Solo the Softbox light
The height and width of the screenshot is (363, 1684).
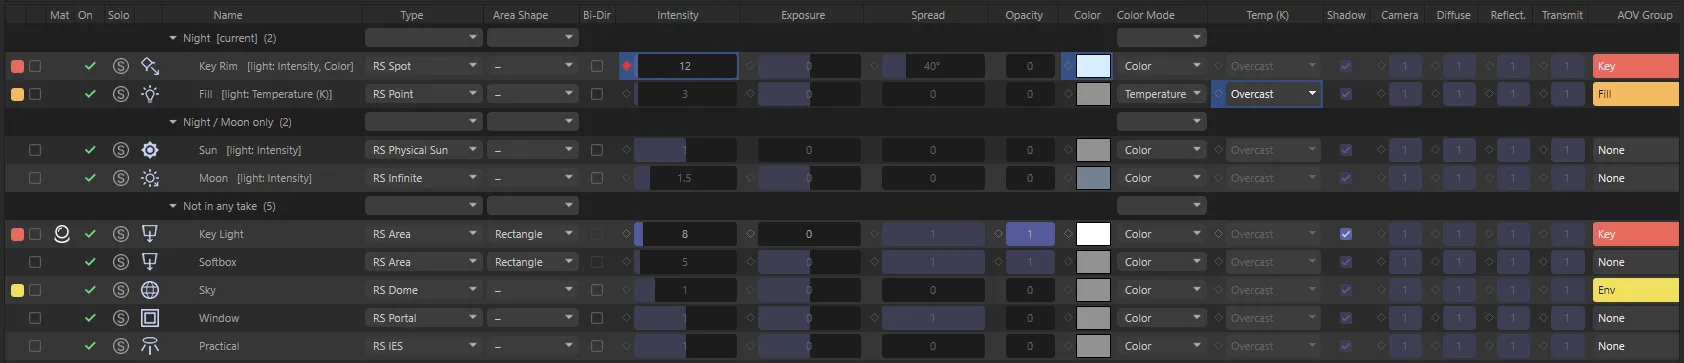coord(121,262)
